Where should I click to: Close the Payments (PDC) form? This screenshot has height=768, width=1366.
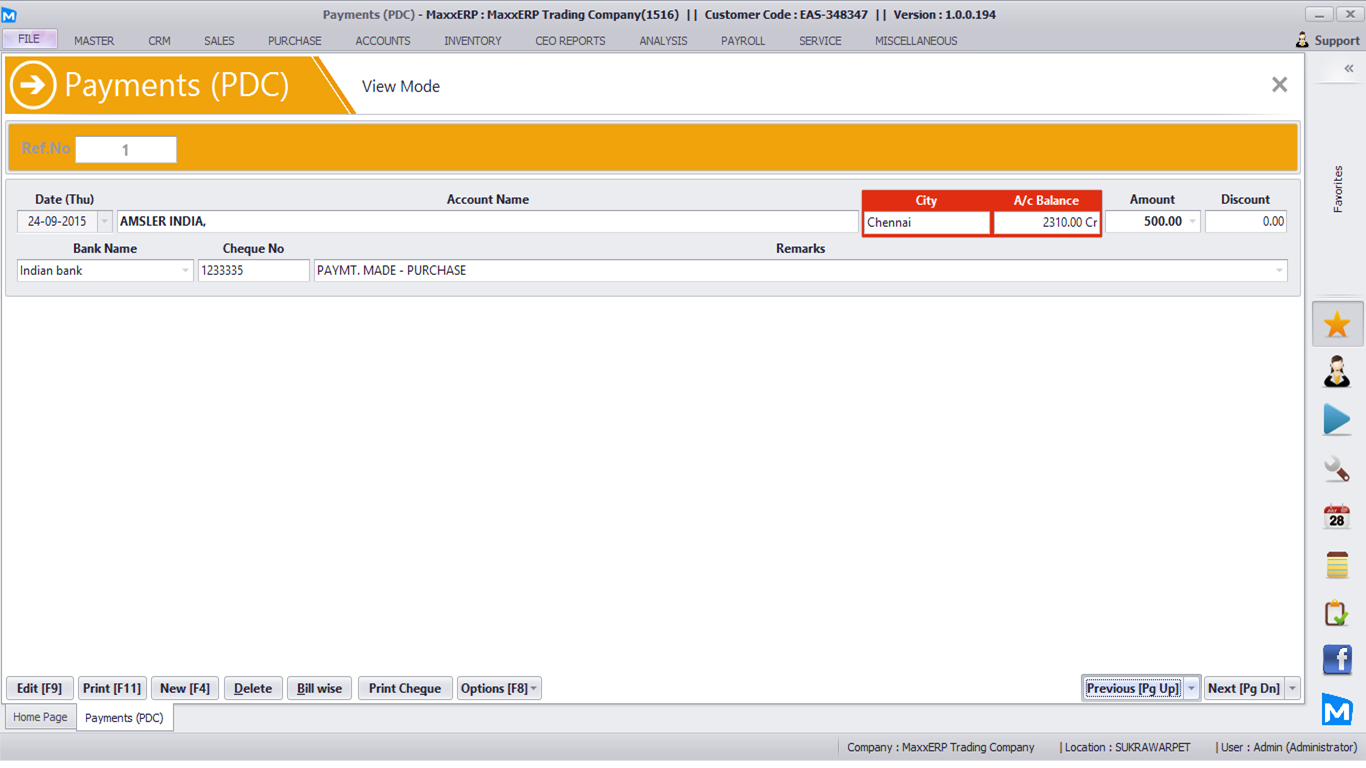click(1279, 85)
